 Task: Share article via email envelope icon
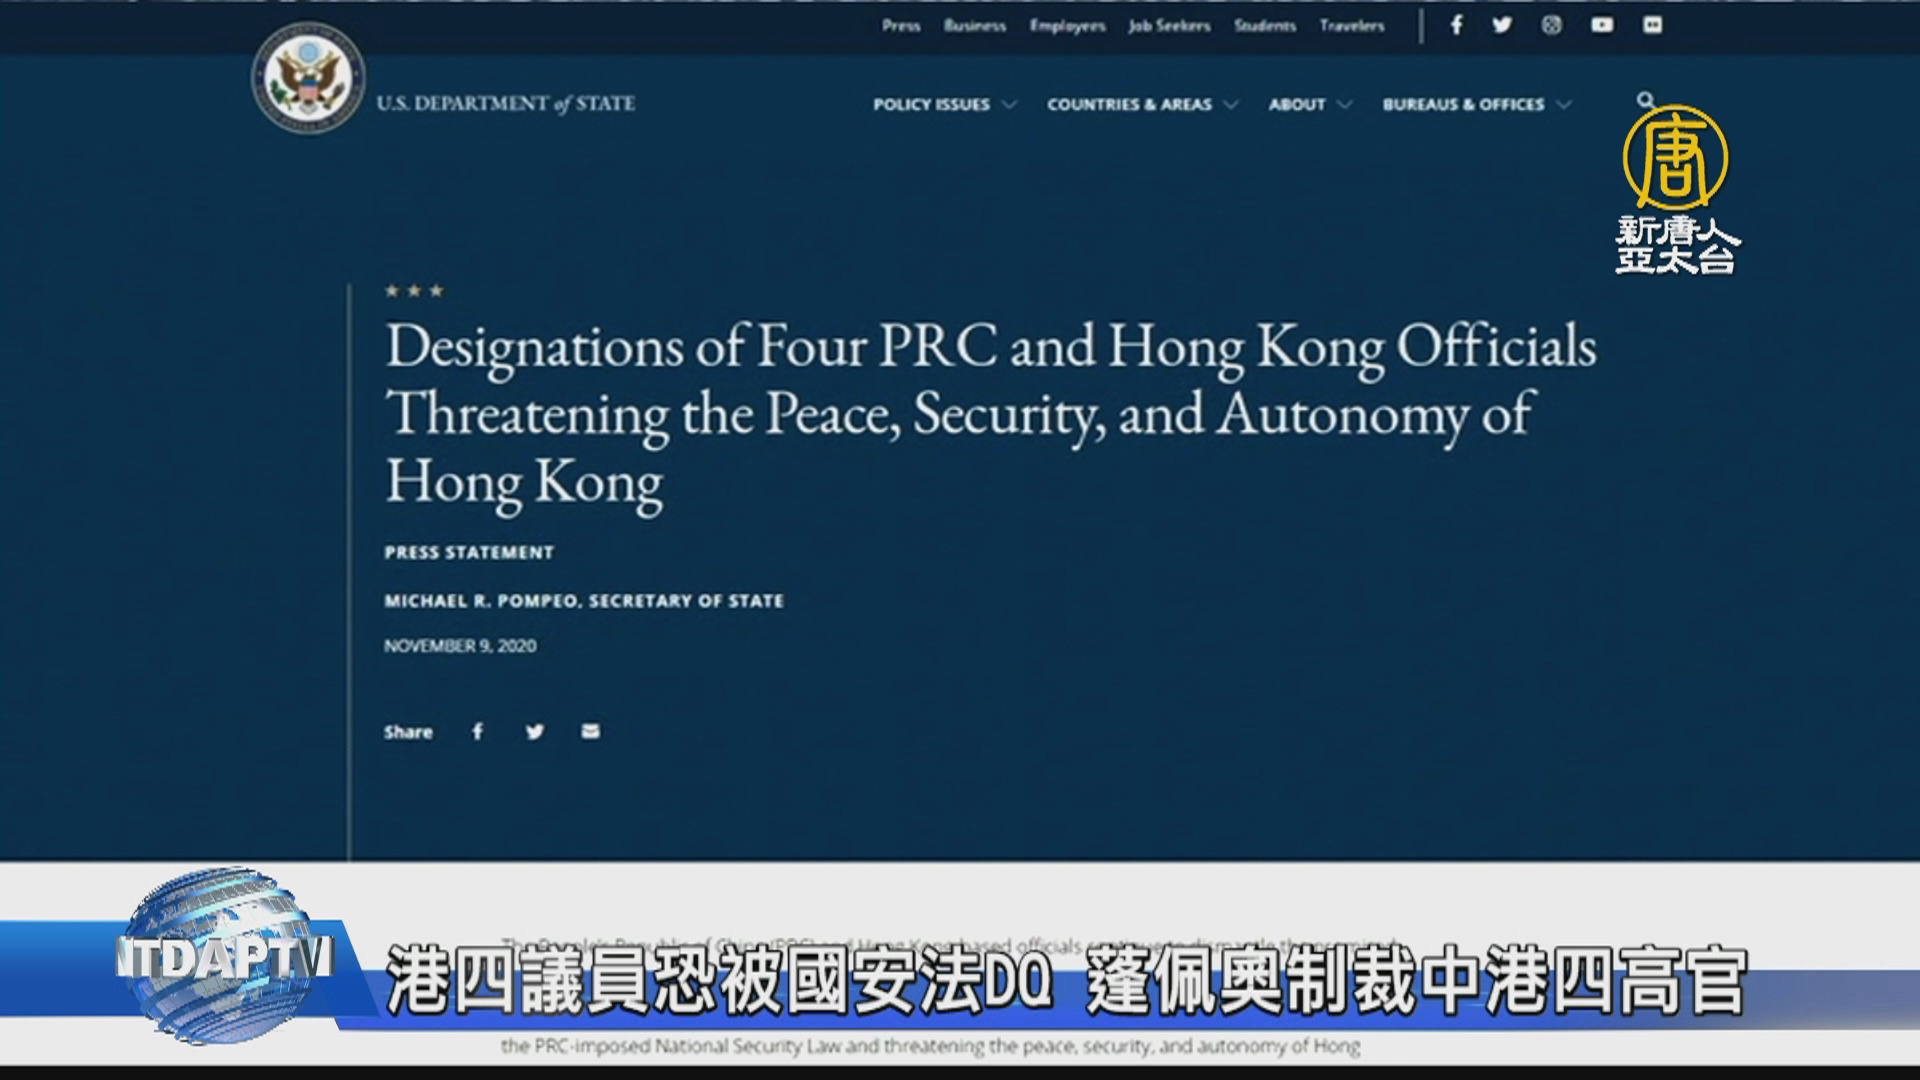click(591, 732)
